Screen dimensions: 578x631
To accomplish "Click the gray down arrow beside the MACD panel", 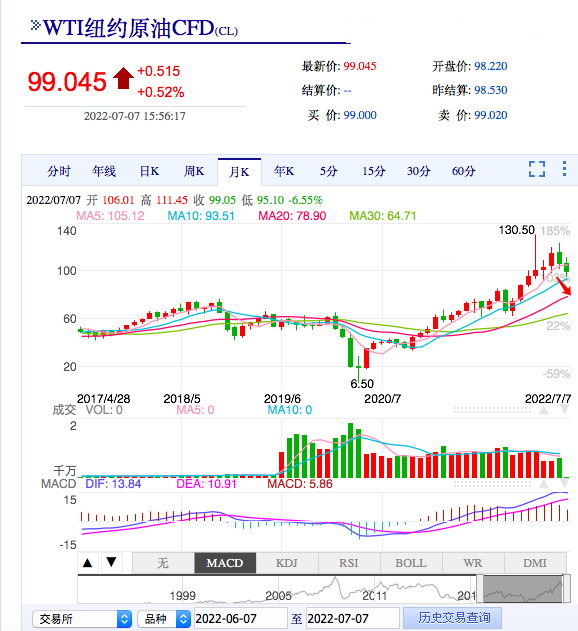I will 564,484.
